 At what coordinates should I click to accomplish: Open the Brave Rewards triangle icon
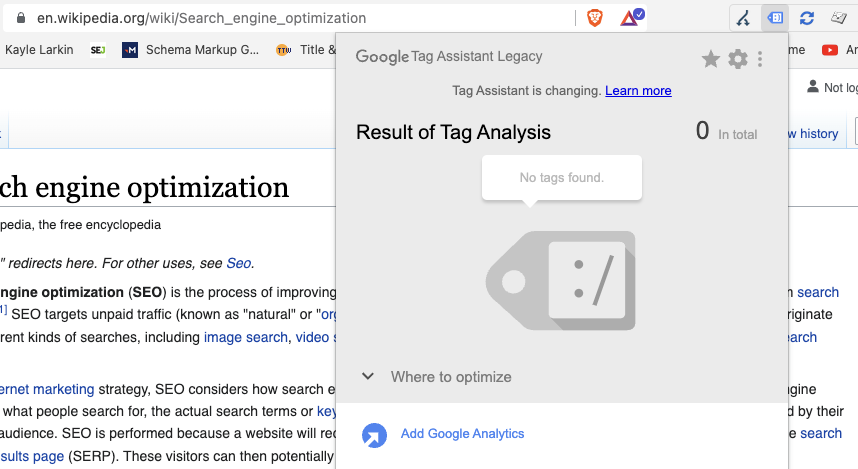pyautogui.click(x=631, y=18)
